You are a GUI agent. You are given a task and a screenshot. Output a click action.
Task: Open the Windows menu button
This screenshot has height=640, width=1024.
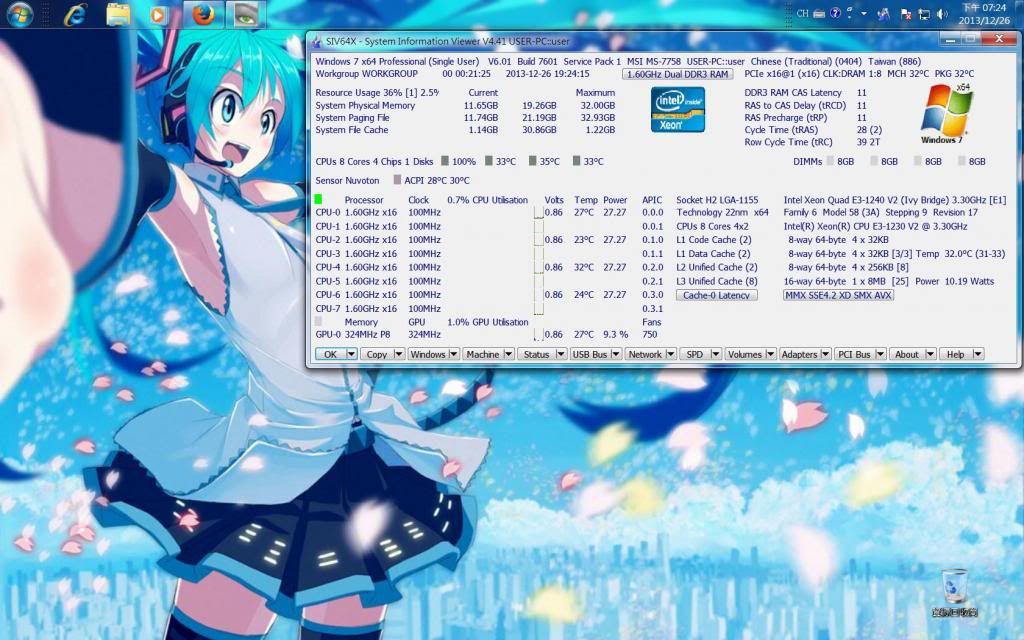[428, 354]
